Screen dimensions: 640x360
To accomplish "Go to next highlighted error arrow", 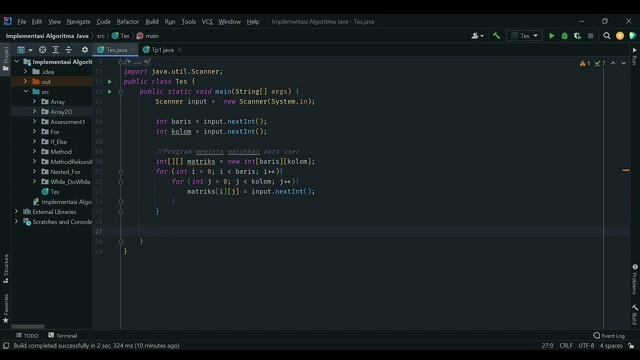I will [x=623, y=63].
